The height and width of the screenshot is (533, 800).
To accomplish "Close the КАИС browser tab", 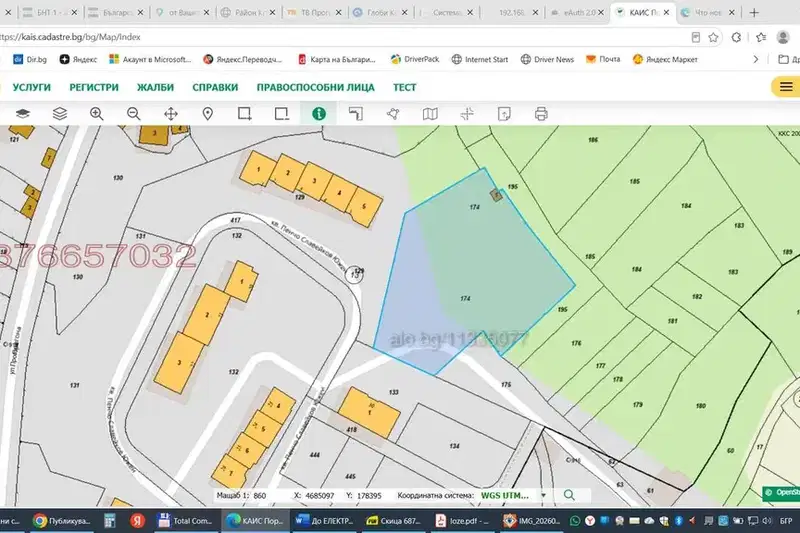I will [x=666, y=13].
